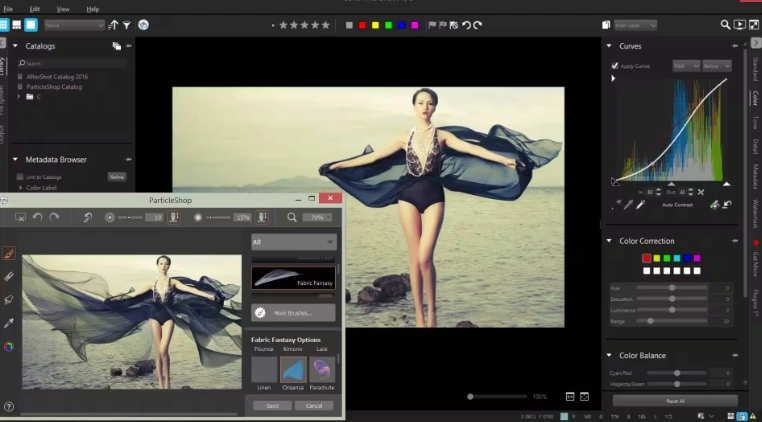The image size is (762, 422).
Task: Click the More Brushes button
Action: [293, 313]
